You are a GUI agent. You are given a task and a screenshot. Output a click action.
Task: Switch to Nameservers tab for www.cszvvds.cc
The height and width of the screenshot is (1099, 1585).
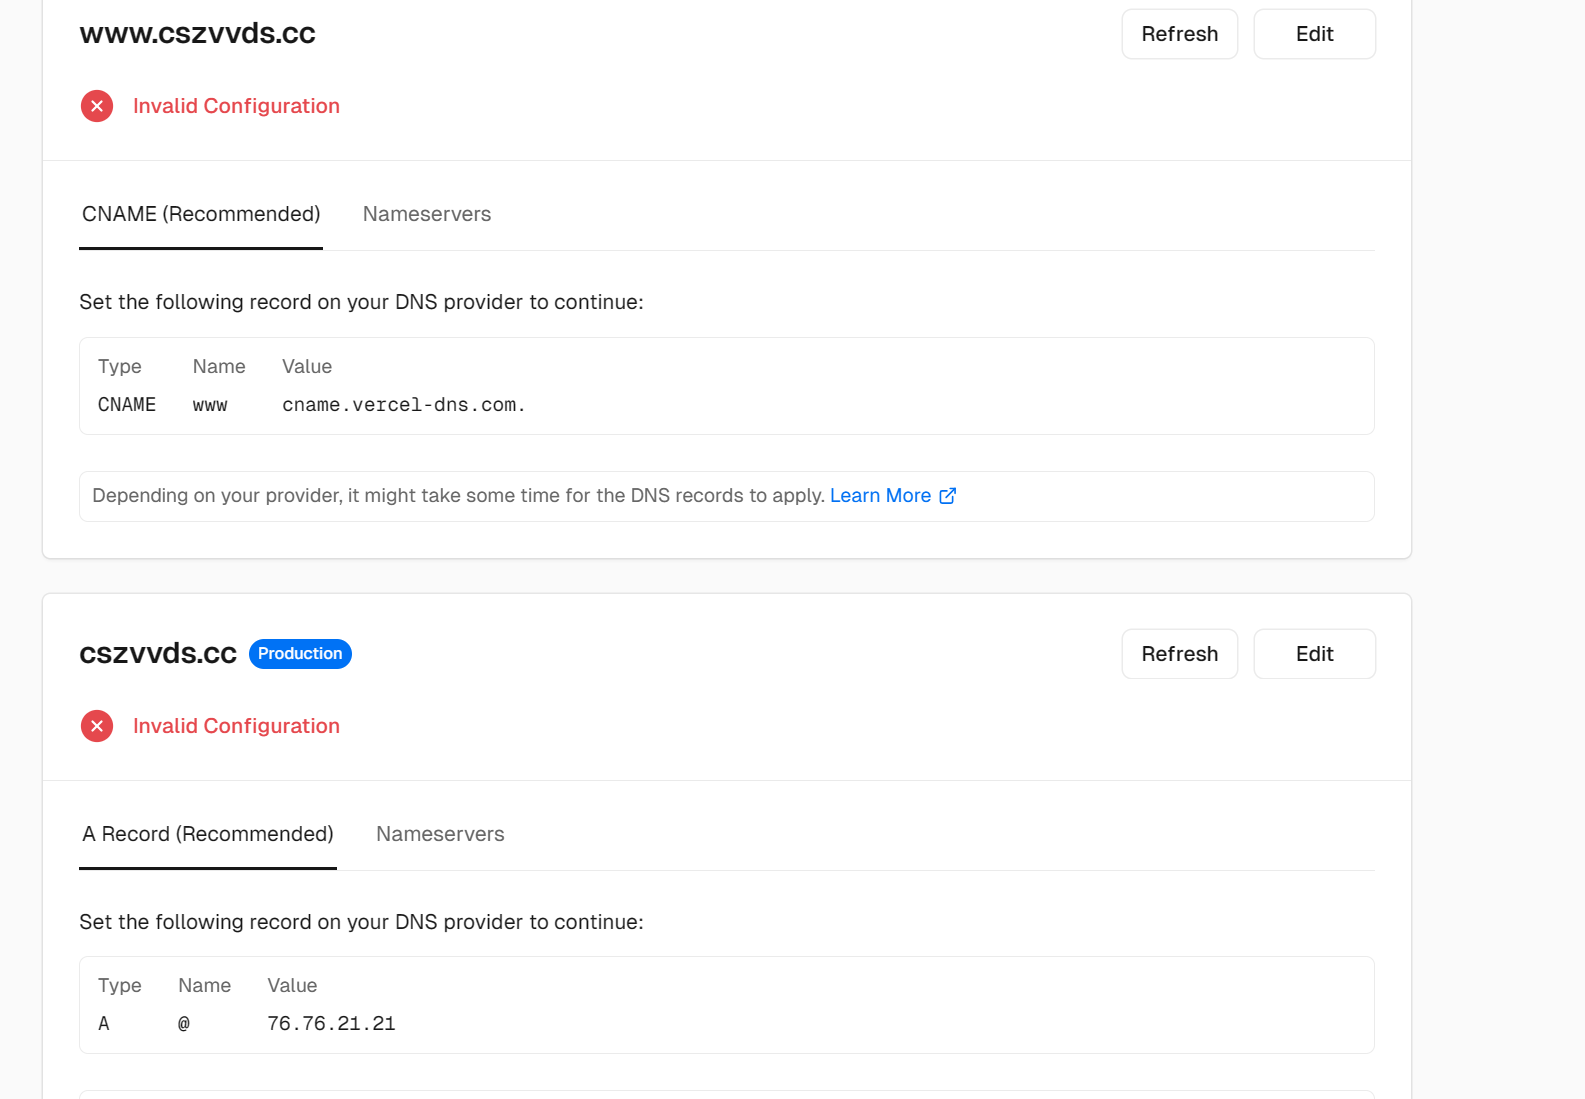point(427,214)
